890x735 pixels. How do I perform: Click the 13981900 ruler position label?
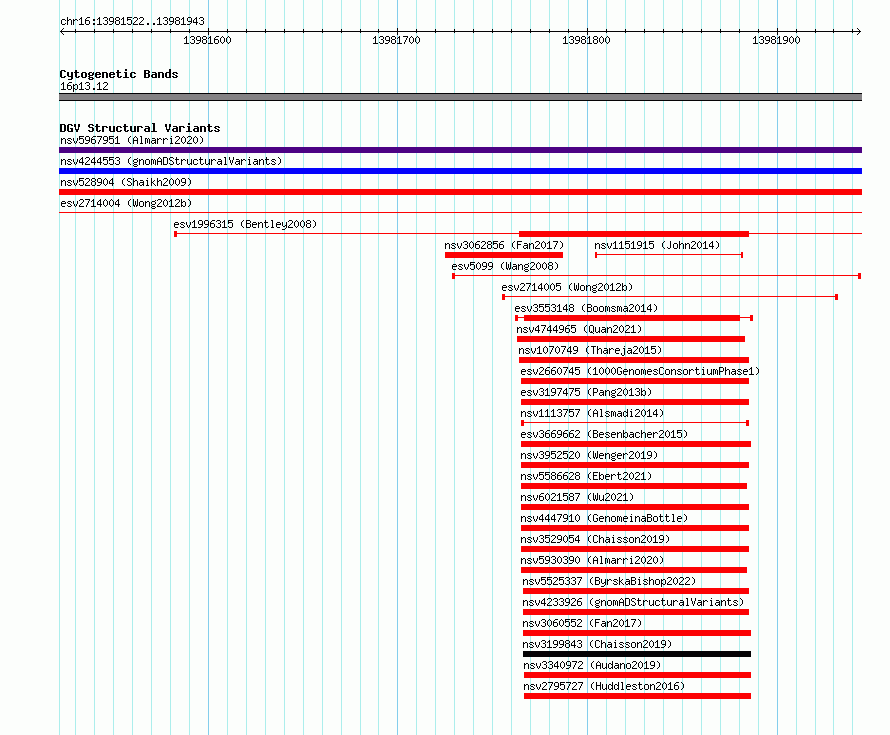pyautogui.click(x=776, y=40)
